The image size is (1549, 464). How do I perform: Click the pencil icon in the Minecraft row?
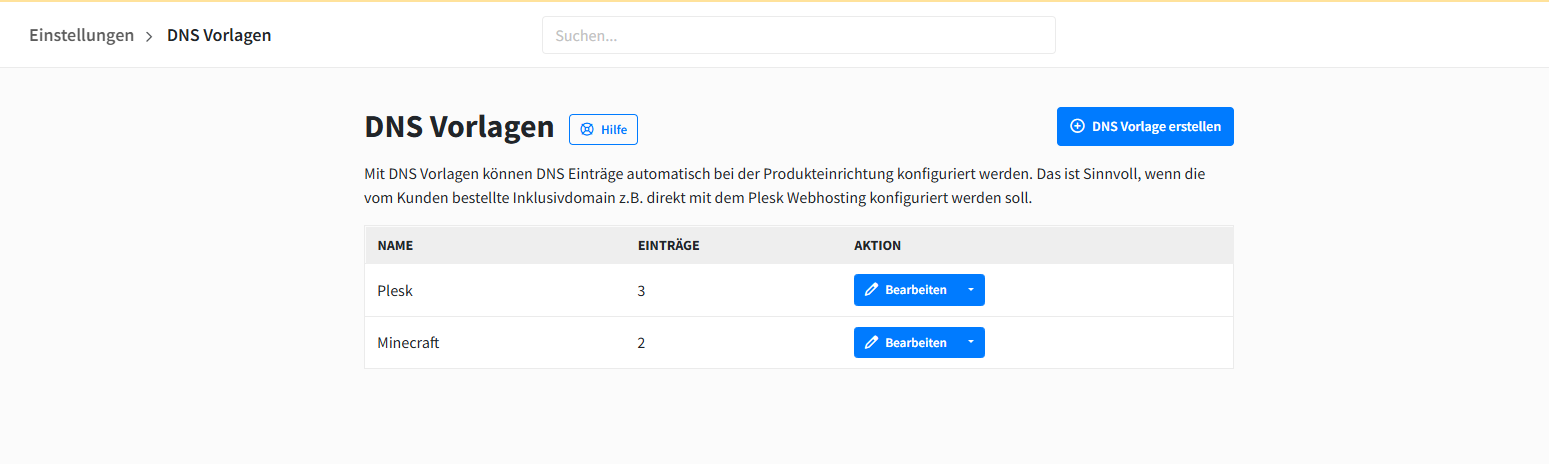pos(871,342)
